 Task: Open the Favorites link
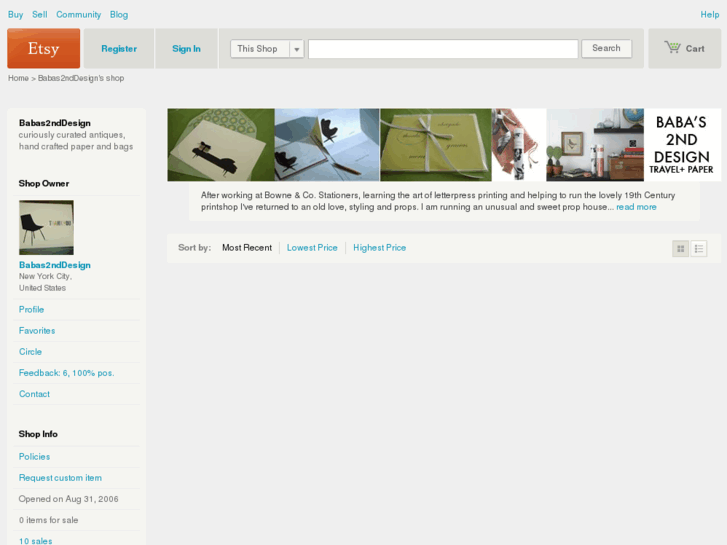(x=37, y=331)
